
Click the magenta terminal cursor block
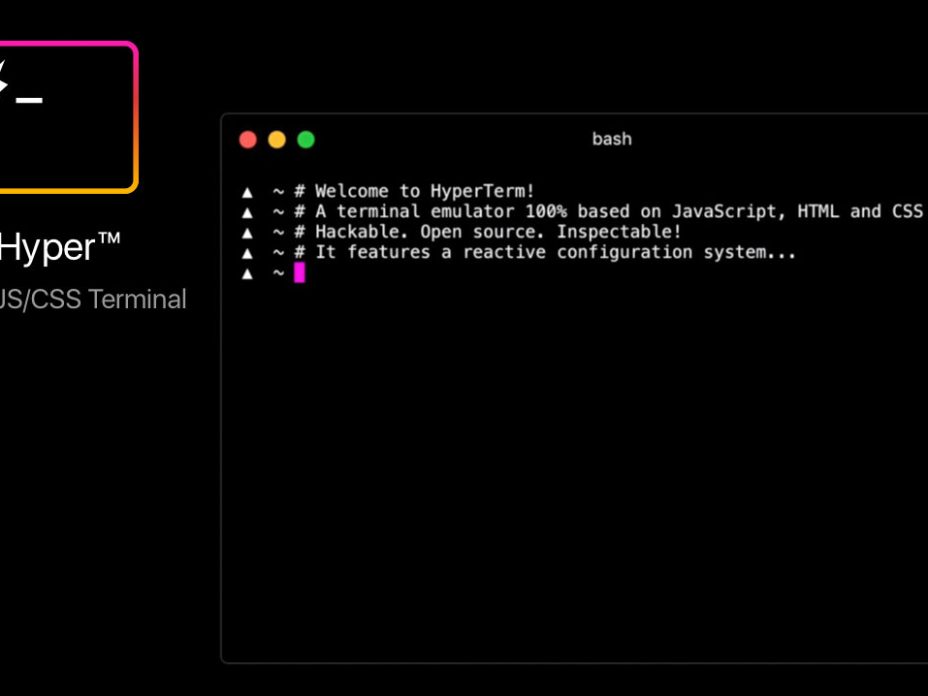[x=299, y=273]
